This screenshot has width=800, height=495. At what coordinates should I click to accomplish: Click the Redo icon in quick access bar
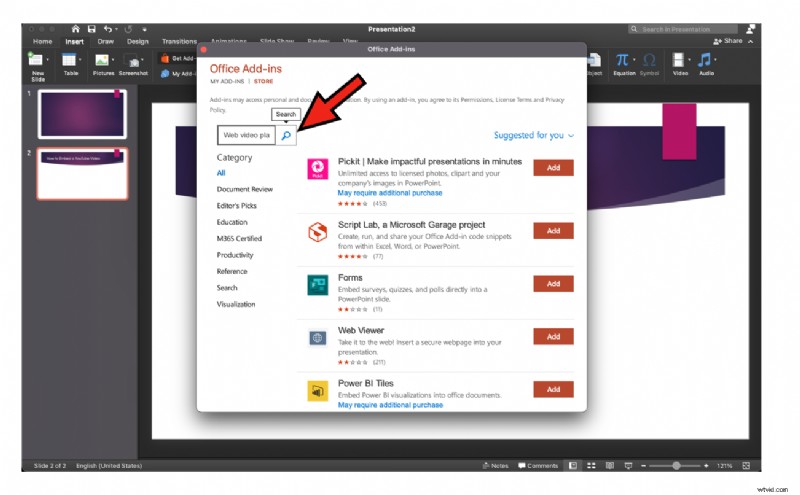[x=129, y=29]
